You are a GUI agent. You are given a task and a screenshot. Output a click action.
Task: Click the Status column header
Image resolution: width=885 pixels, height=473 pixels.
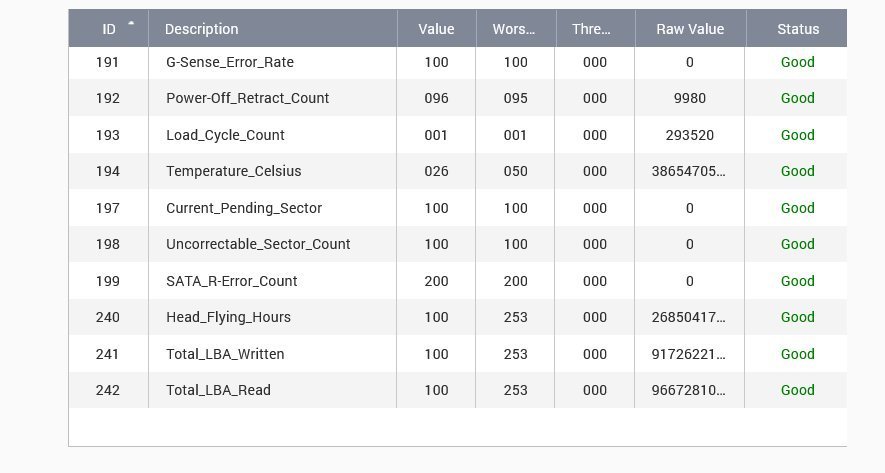(x=797, y=29)
